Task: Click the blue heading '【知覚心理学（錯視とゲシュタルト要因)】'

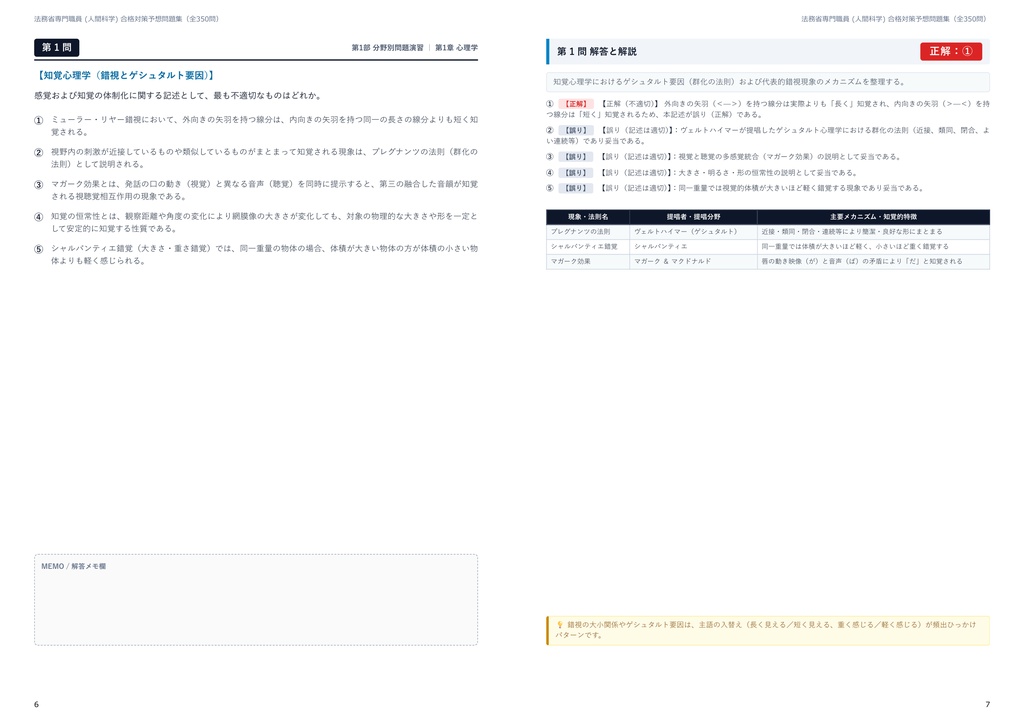Action: (126, 76)
